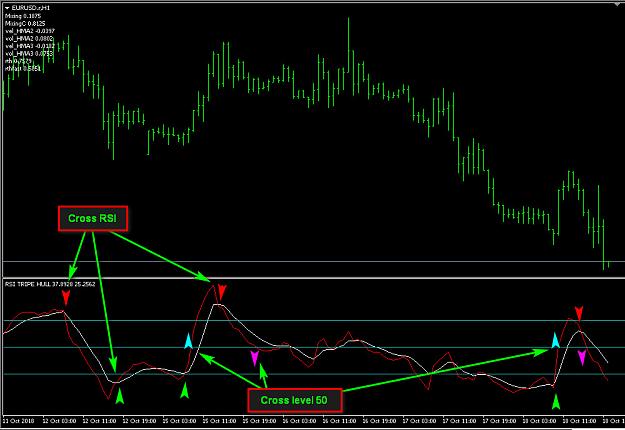
Task: Click the EURUSD H1 chart title
Action: (x=31, y=8)
